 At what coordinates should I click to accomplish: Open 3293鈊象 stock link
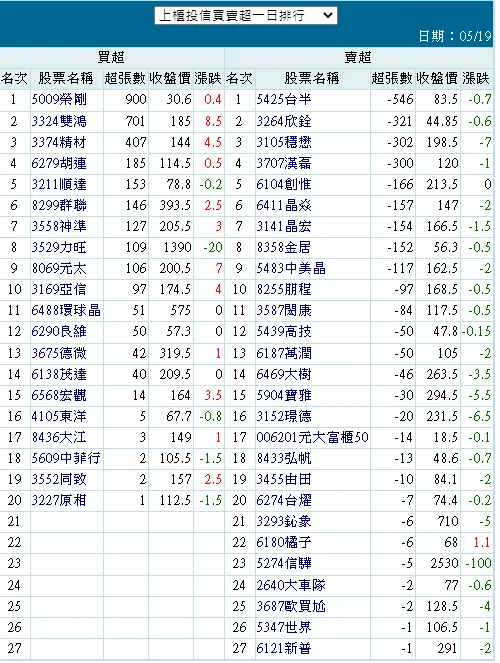tap(284, 521)
